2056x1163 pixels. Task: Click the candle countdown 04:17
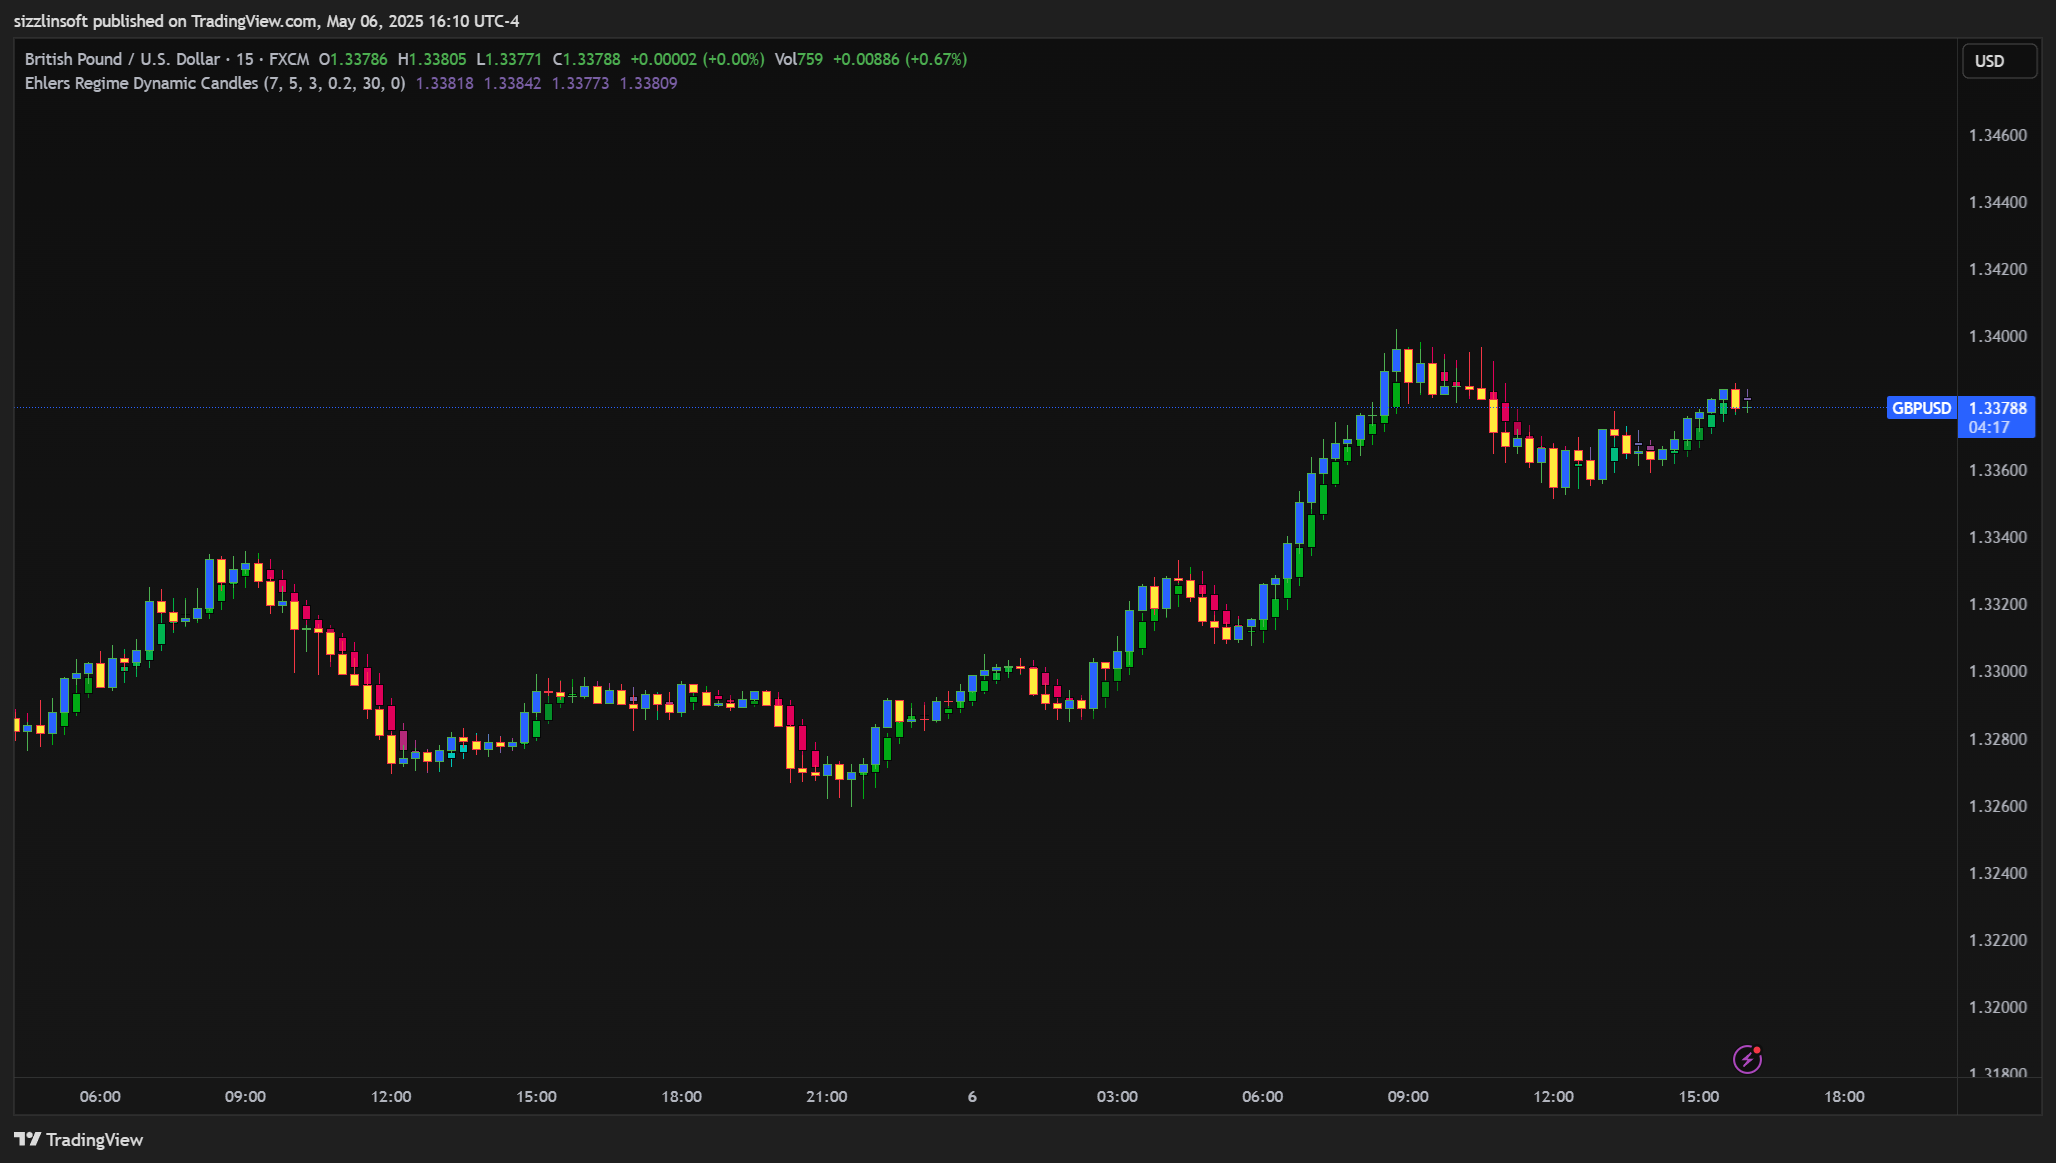click(1989, 427)
